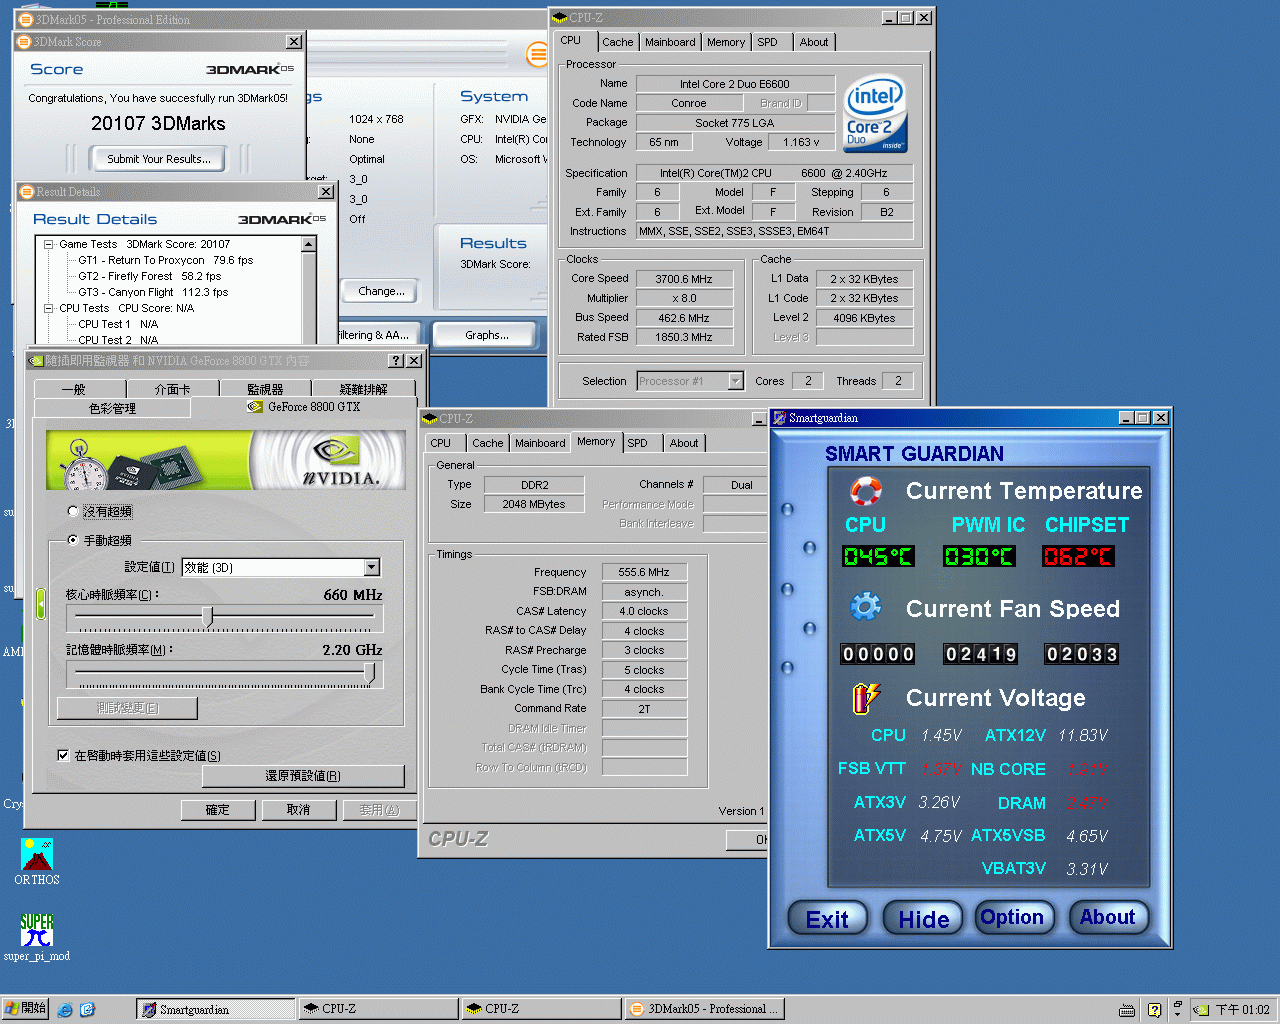The image size is (1280, 1024).
Task: Click the stopwatch and chip image
Action: tap(130, 463)
